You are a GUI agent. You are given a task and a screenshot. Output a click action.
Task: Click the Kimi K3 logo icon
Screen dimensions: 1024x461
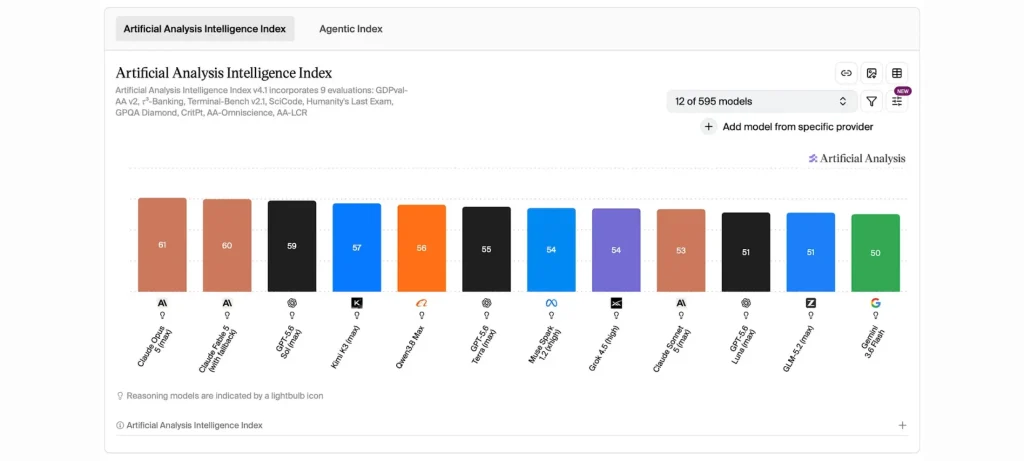[x=357, y=303]
